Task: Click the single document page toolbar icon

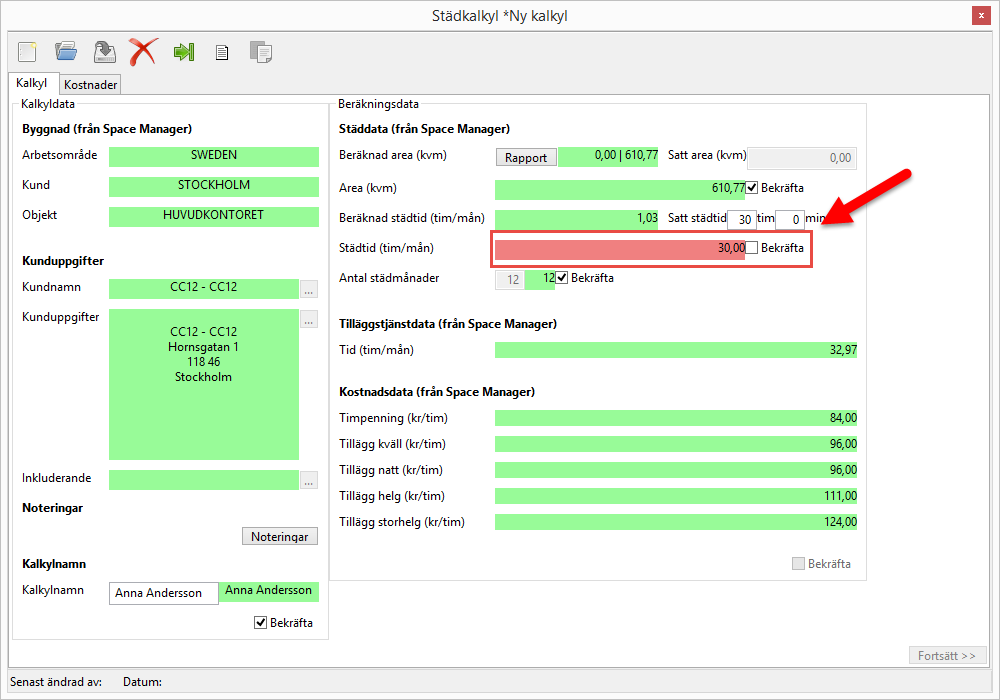Action: (222, 52)
